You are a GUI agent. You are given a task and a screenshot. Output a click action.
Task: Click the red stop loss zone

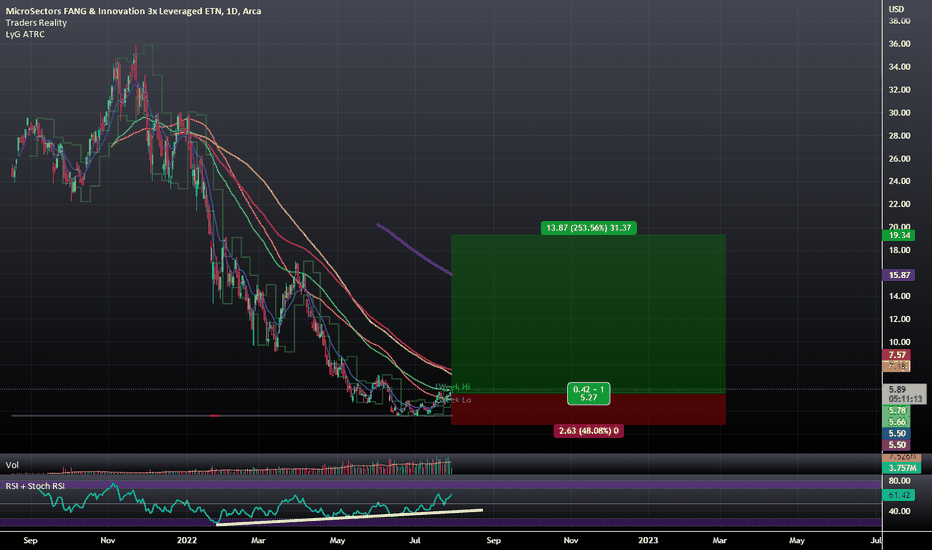coord(588,409)
